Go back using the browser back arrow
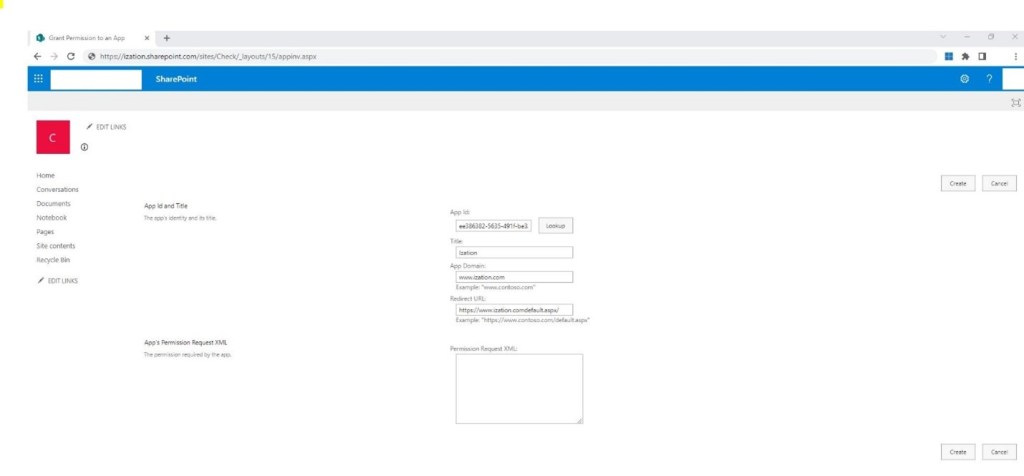This screenshot has height=476, width=1024. (x=38, y=56)
